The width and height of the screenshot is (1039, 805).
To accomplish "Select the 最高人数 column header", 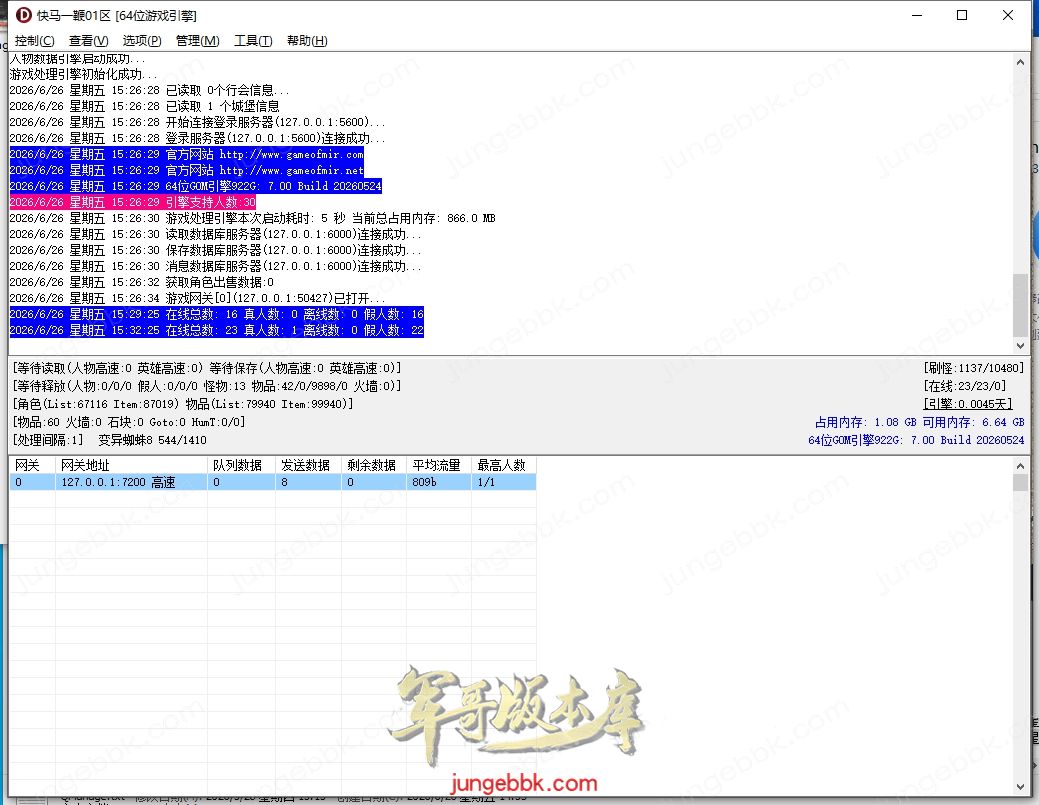I will click(x=504, y=465).
